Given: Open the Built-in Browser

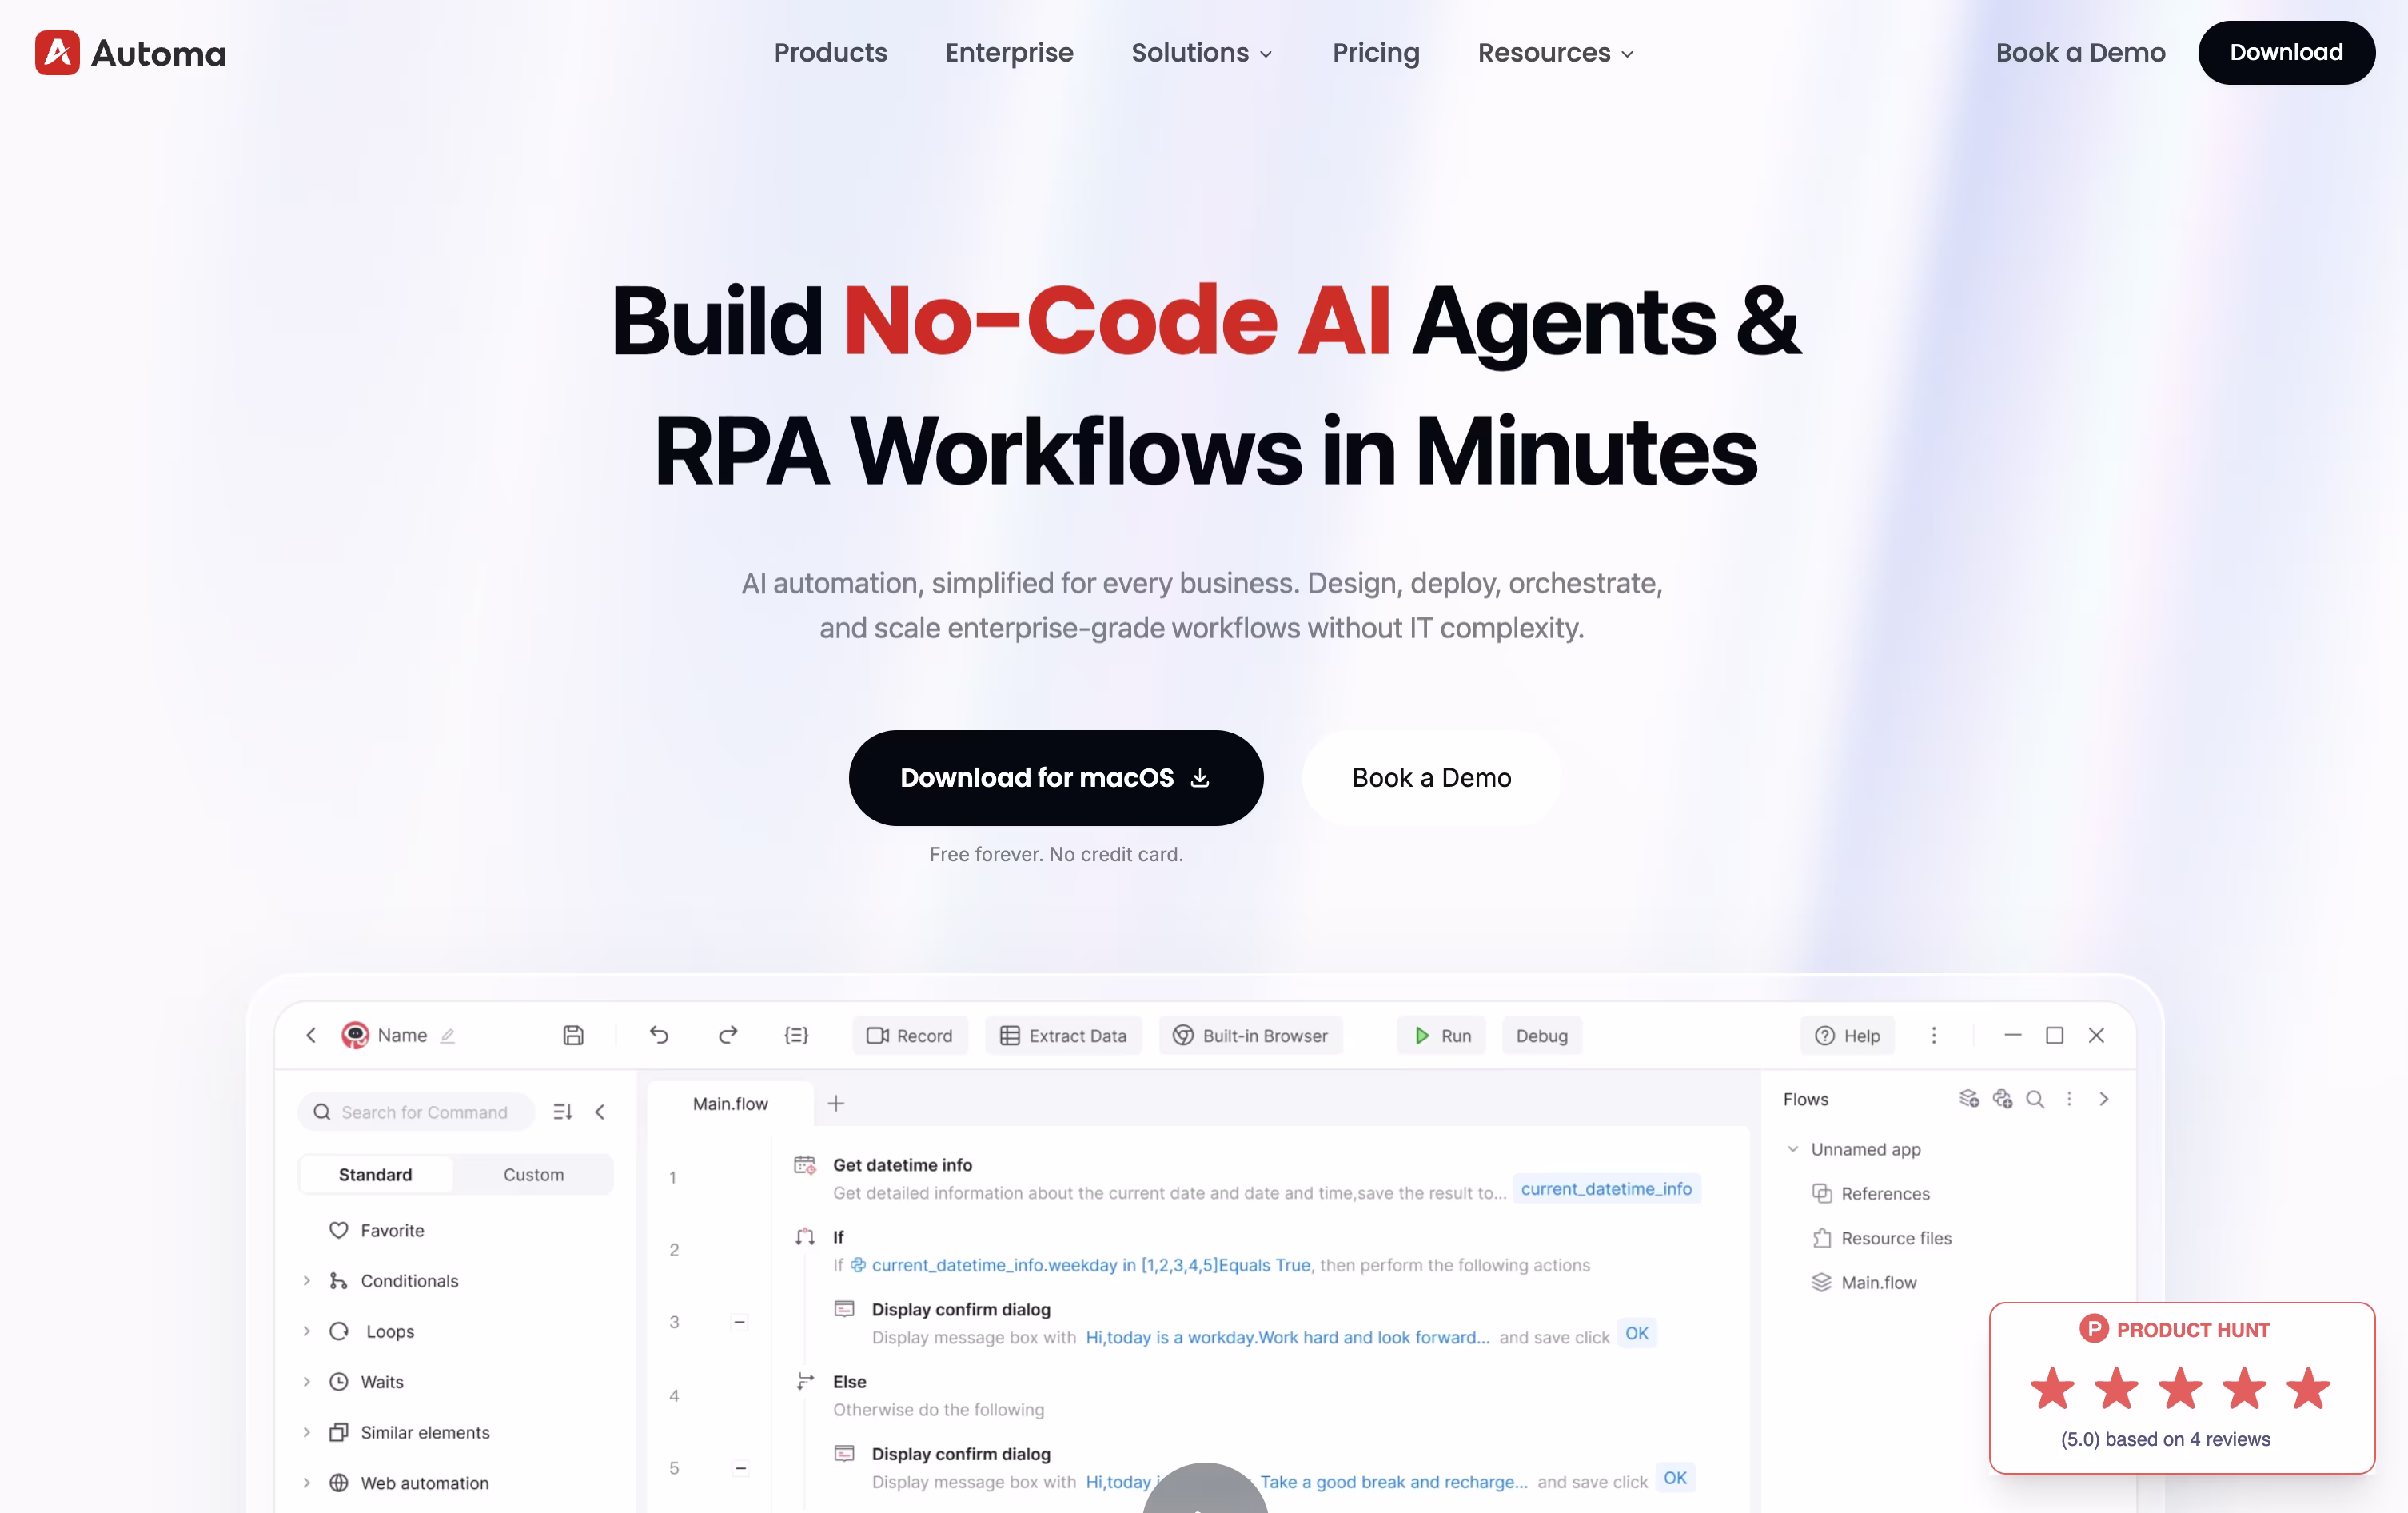Looking at the screenshot, I should (x=1250, y=1036).
